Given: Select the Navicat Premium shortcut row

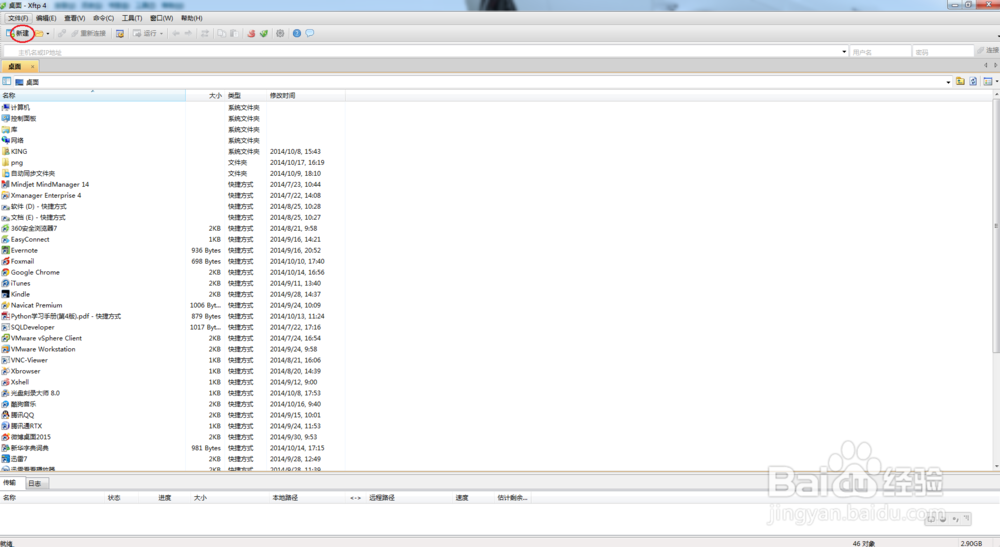Looking at the screenshot, I should click(x=172, y=305).
